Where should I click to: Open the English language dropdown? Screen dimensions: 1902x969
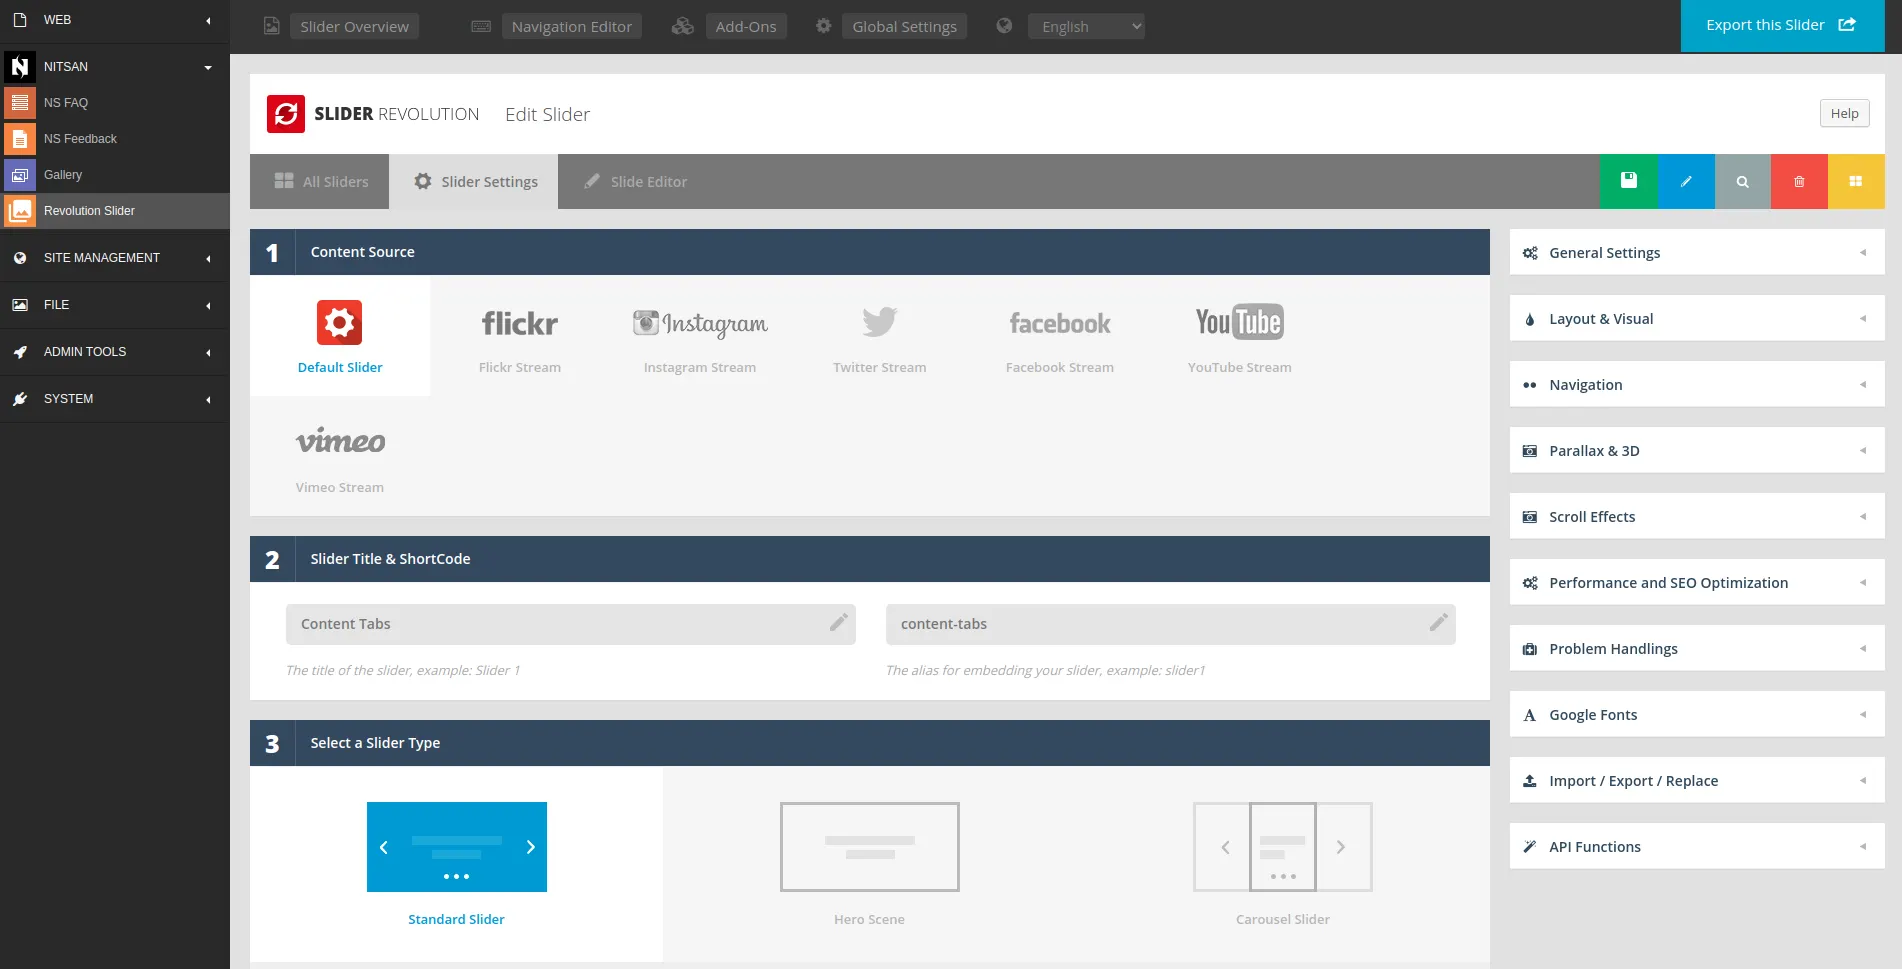click(x=1086, y=26)
